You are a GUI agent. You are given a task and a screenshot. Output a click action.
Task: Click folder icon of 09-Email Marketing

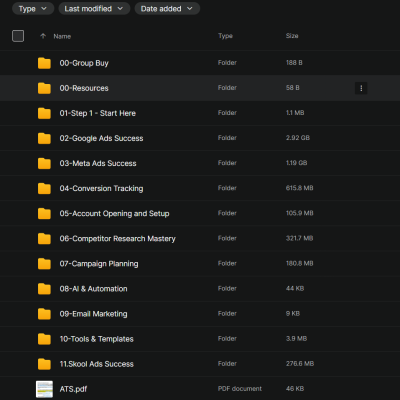[44, 314]
